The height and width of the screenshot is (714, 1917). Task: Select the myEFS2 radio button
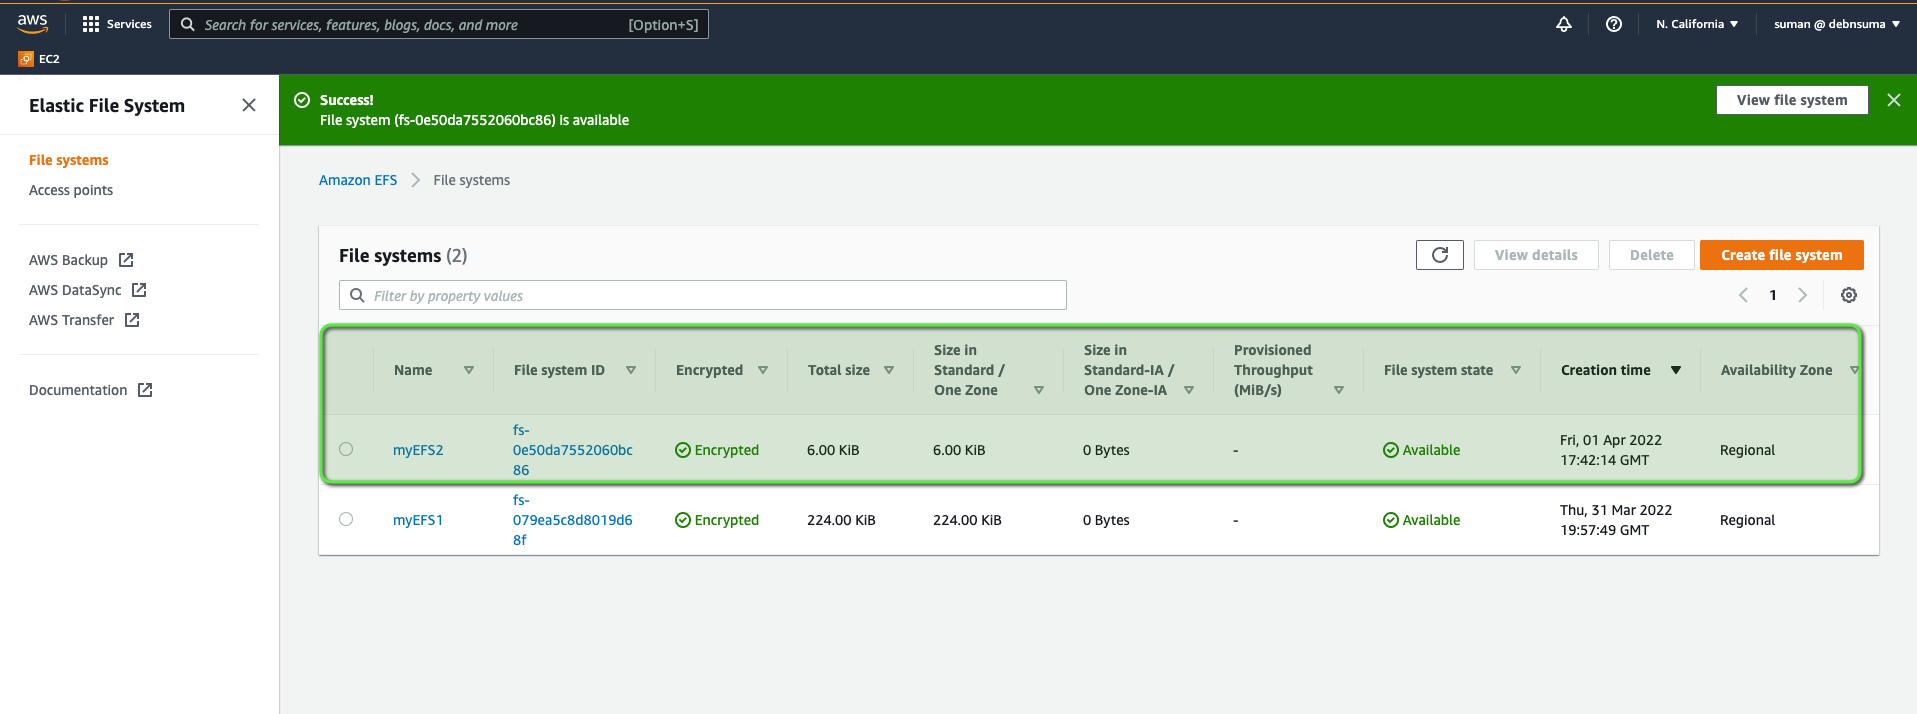coord(346,449)
